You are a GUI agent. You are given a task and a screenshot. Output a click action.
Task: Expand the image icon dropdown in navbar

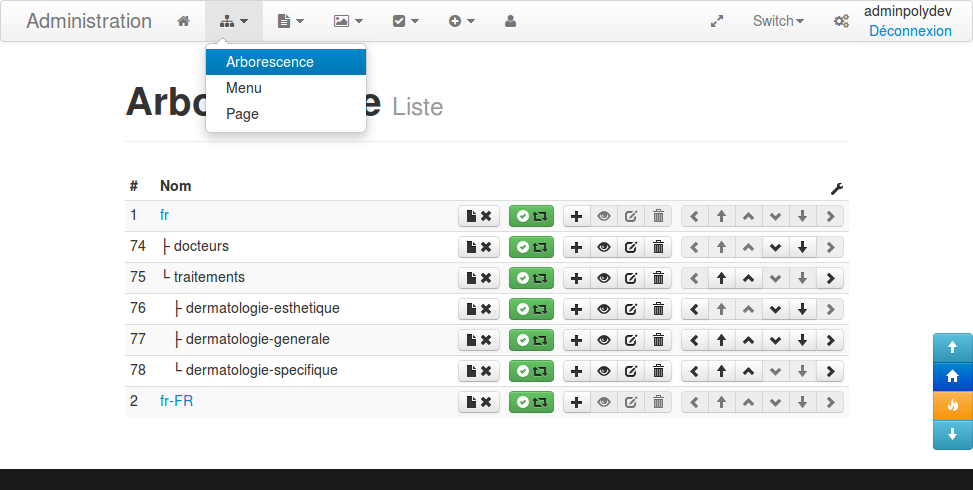348,21
